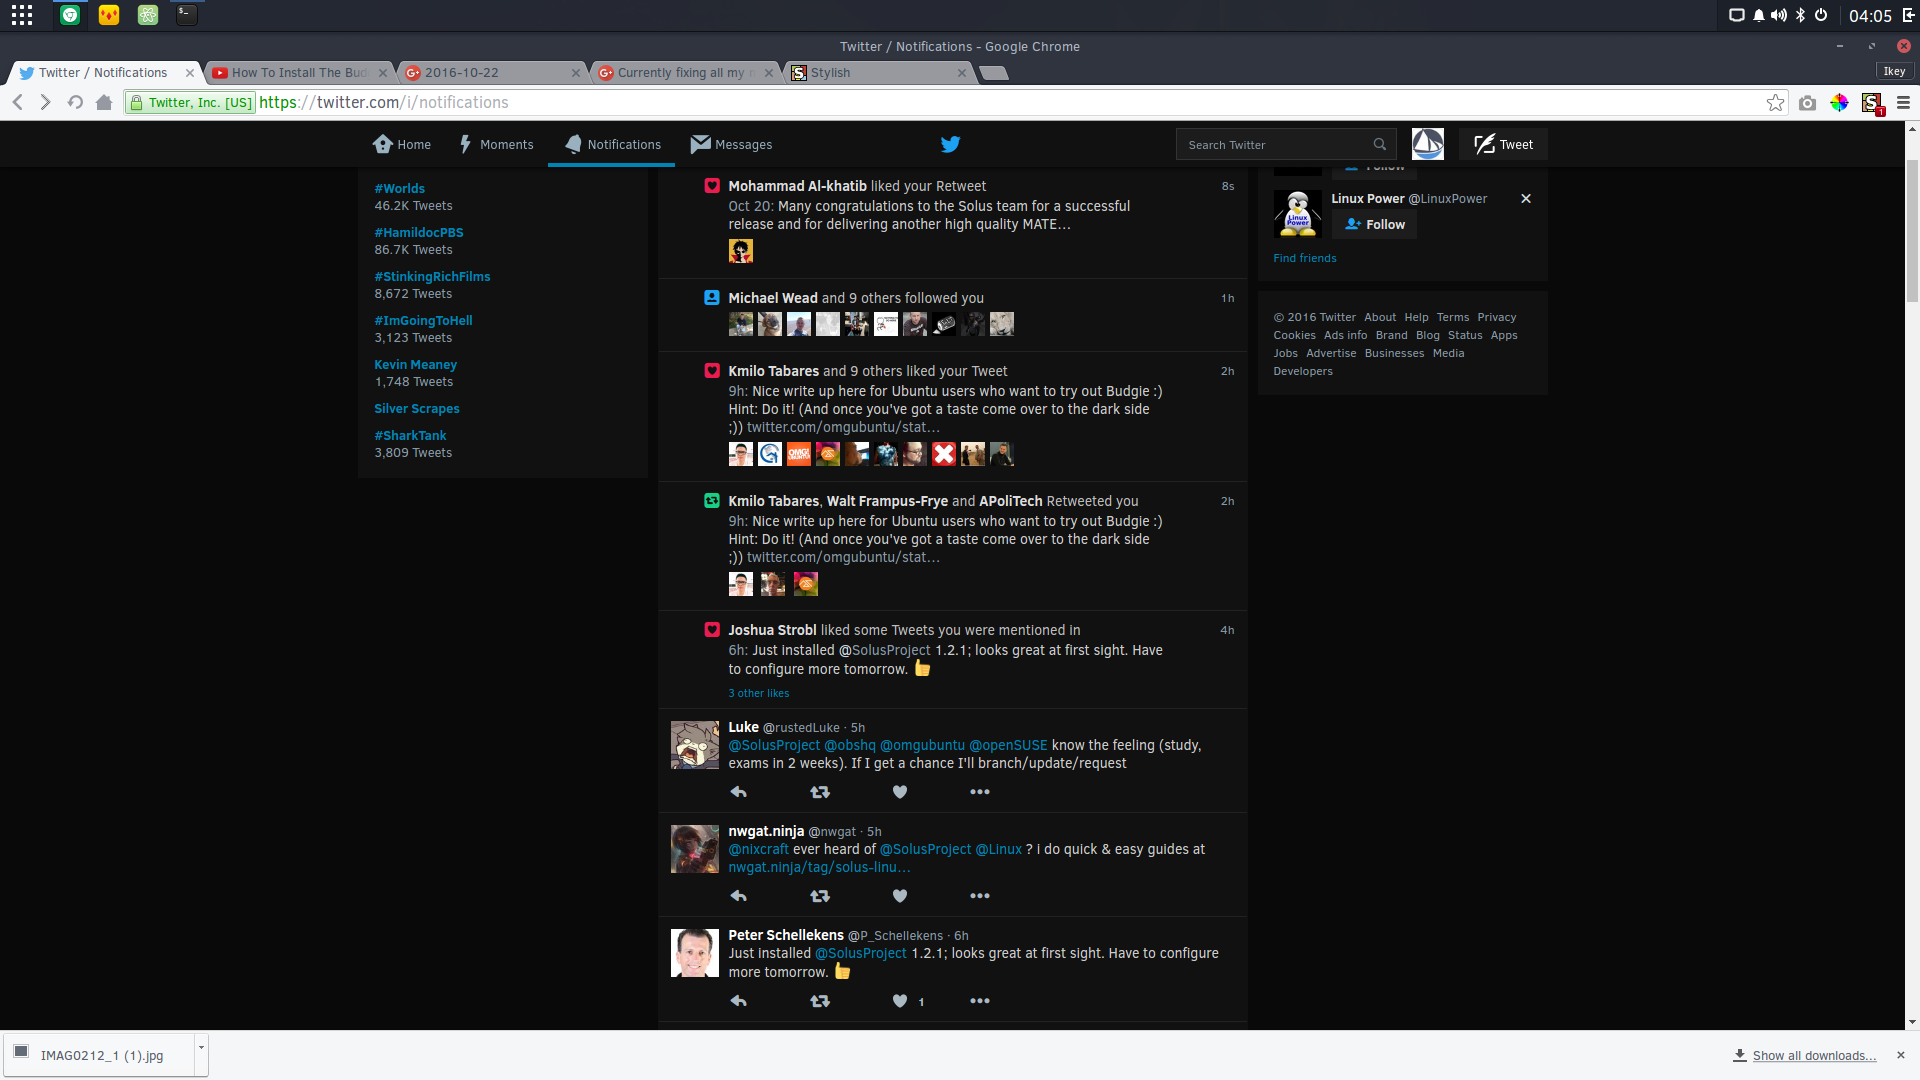Open Messages tab
The height and width of the screenshot is (1080, 1920).
731,144
